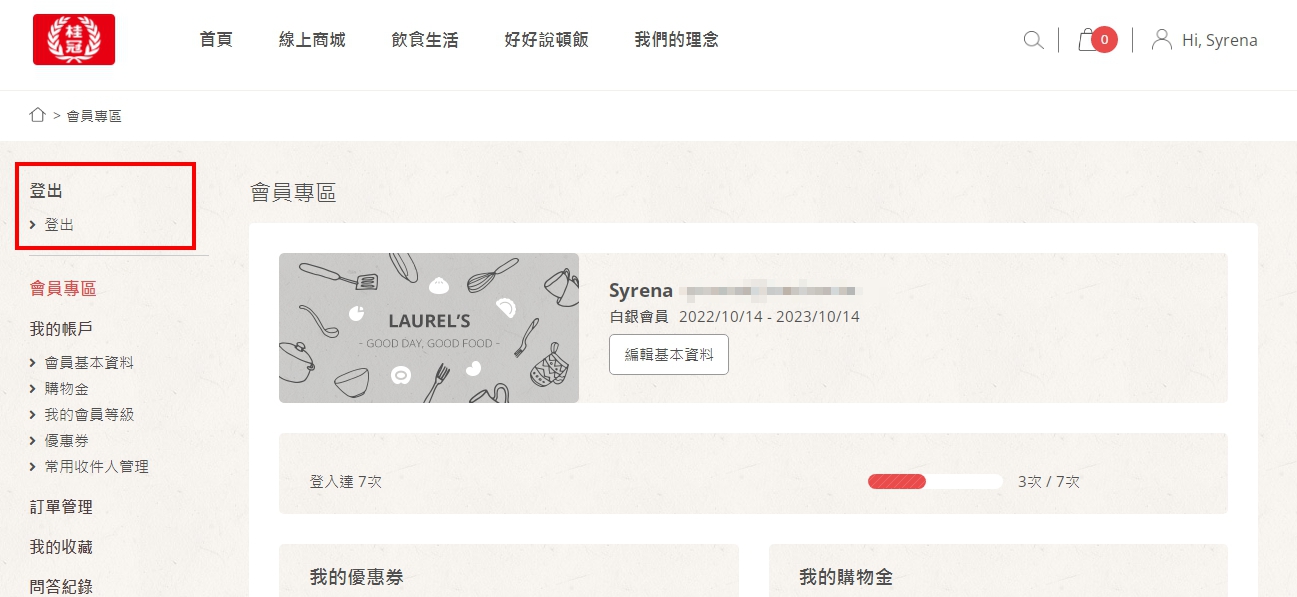Click the user profile icon near Hi, Syrena
Screen dimensions: 1297x597
pos(1162,40)
